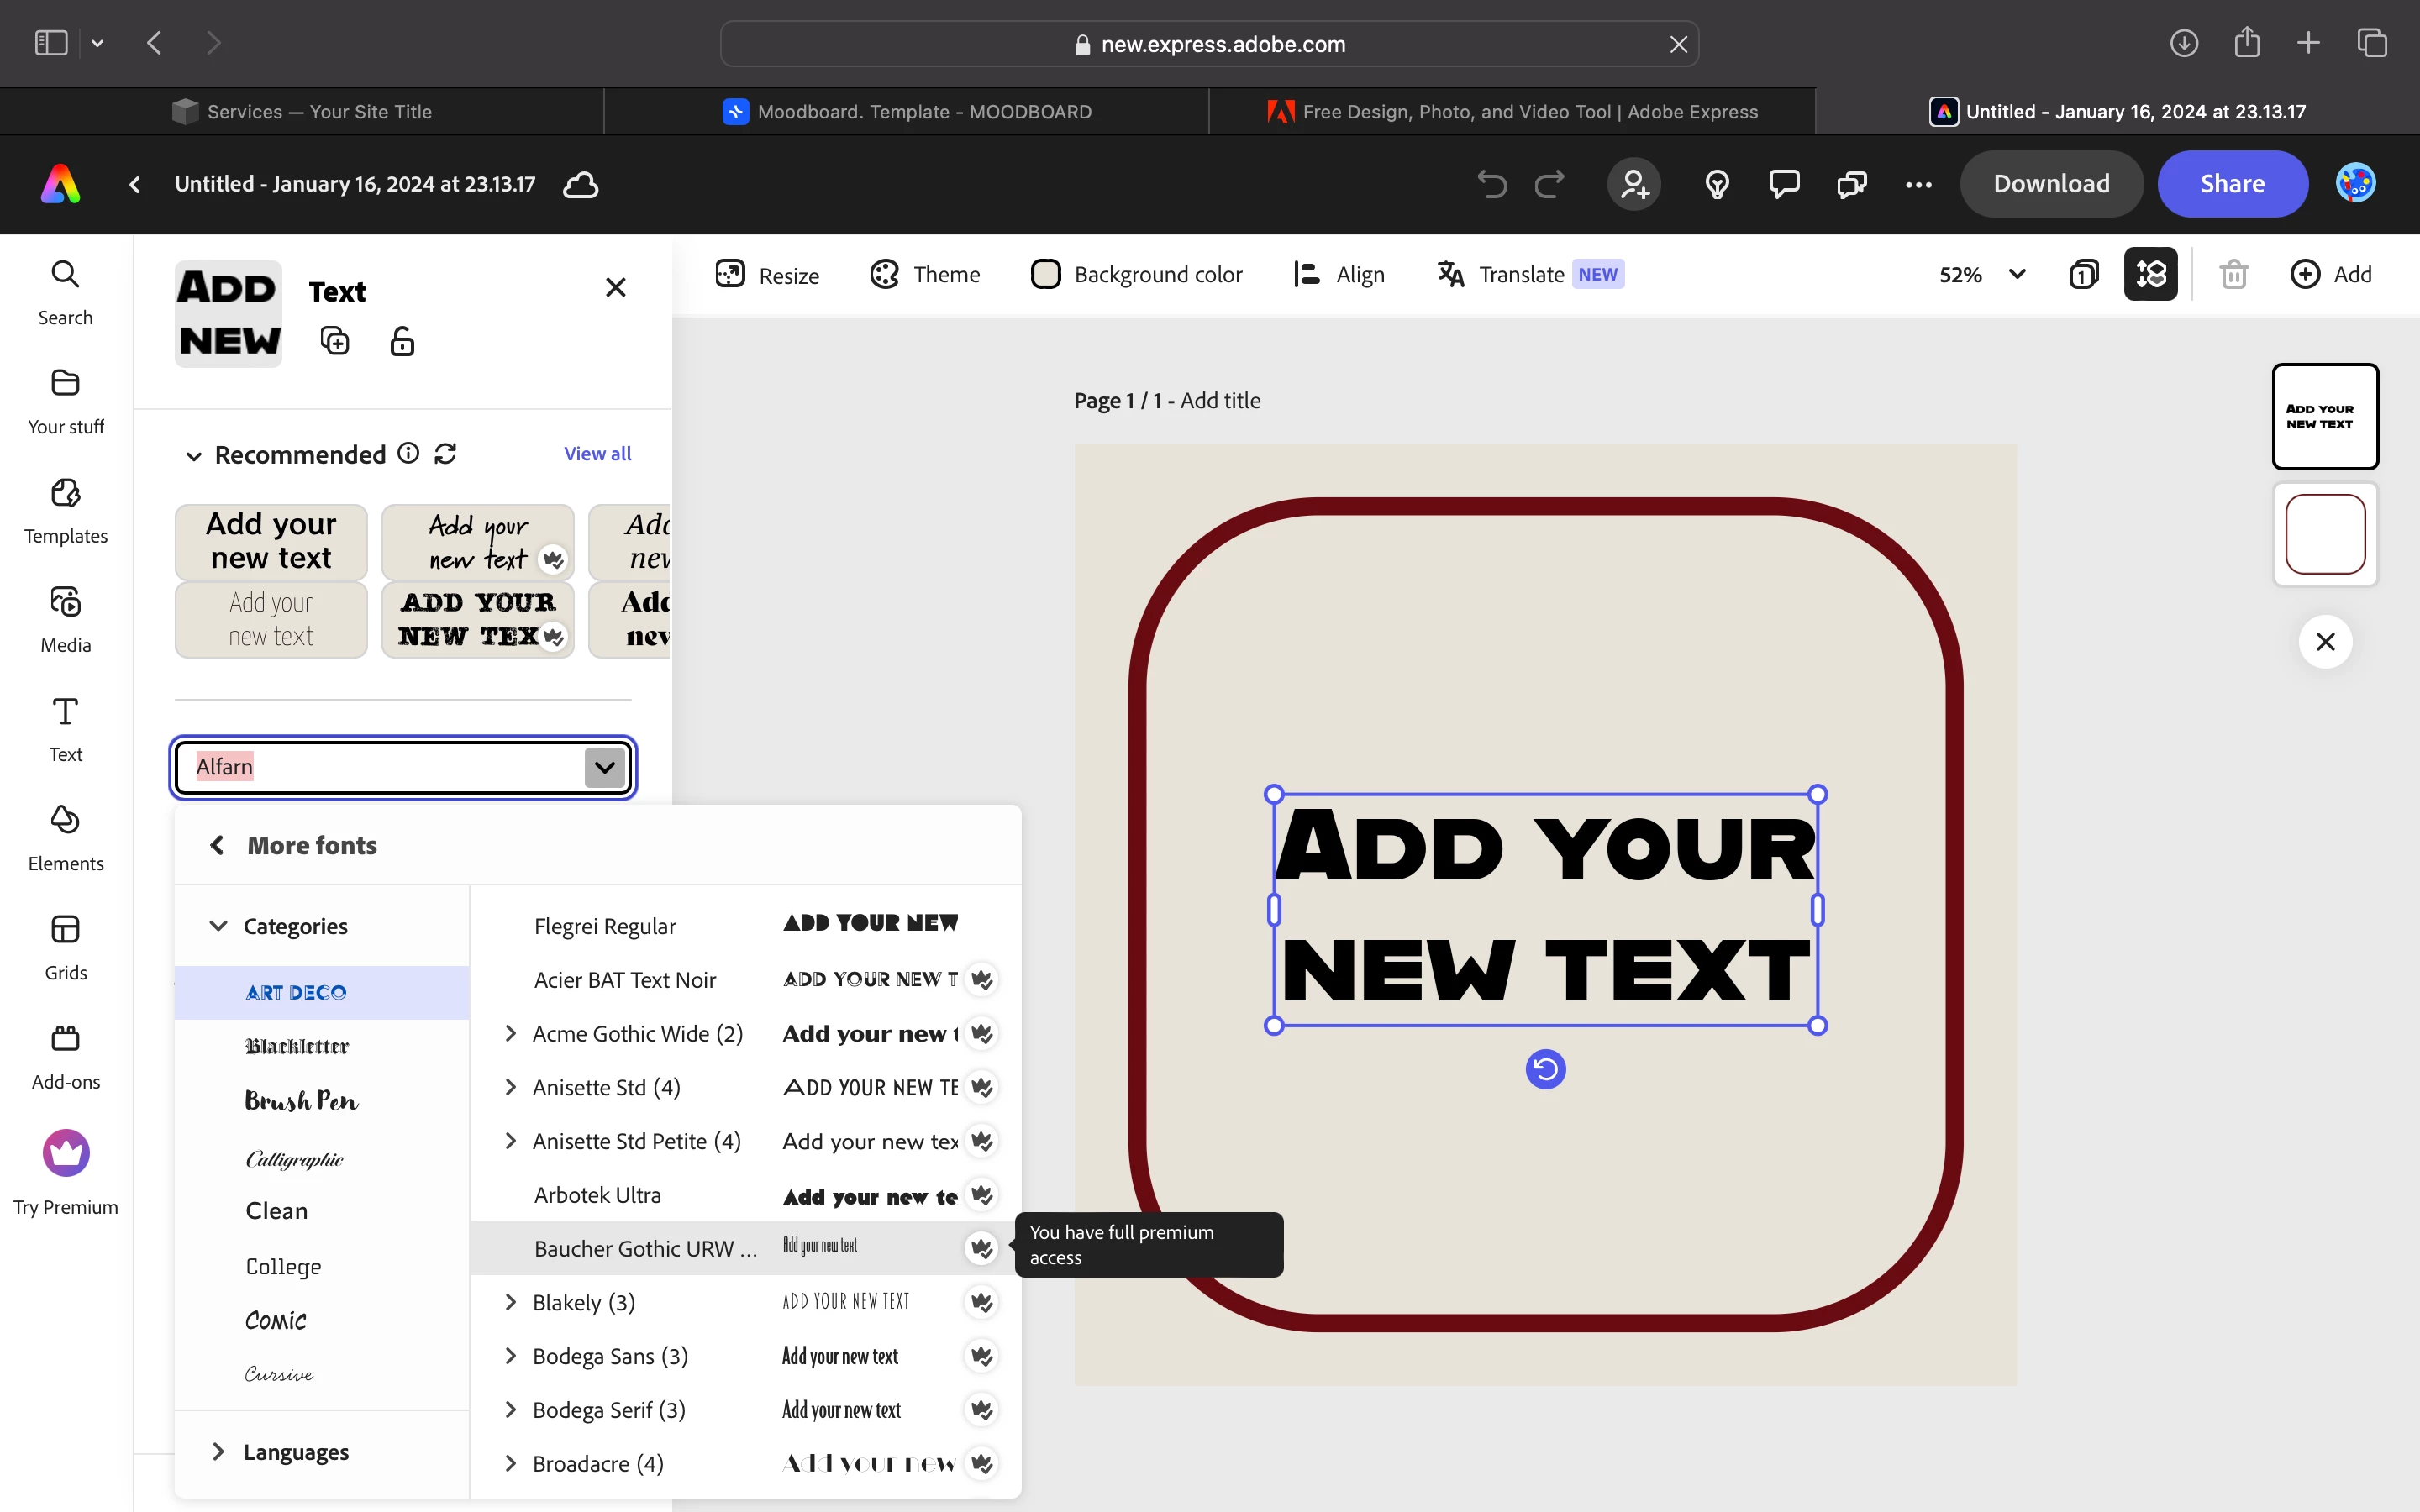Expand the Acme Gothic Wide font family
The image size is (2420, 1512).
pyautogui.click(x=511, y=1033)
